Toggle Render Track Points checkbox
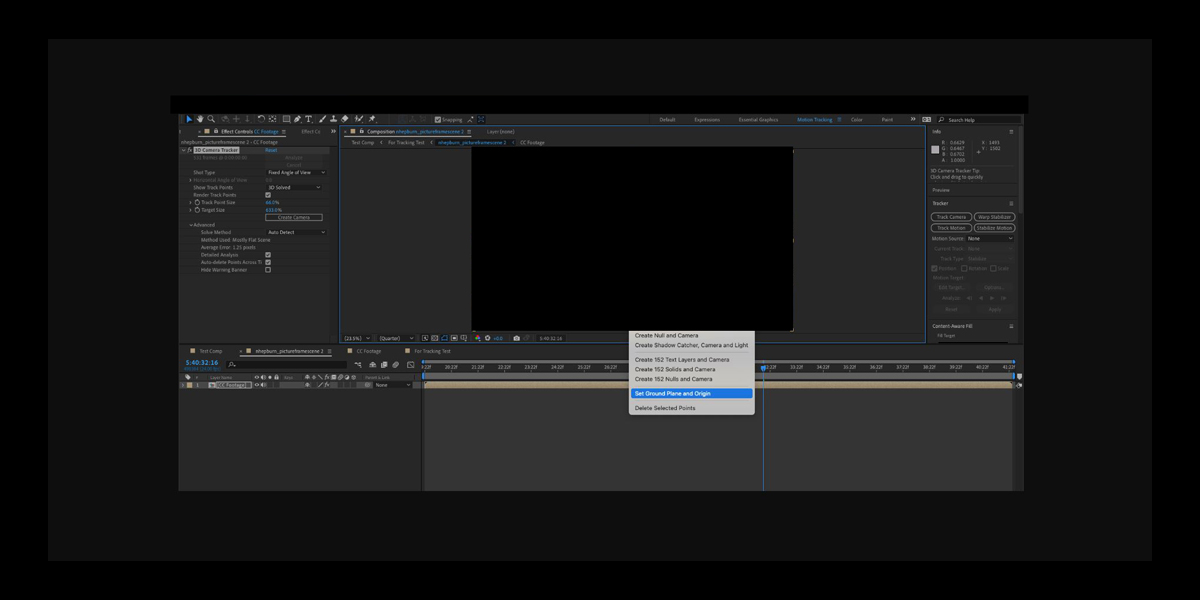 (268, 195)
